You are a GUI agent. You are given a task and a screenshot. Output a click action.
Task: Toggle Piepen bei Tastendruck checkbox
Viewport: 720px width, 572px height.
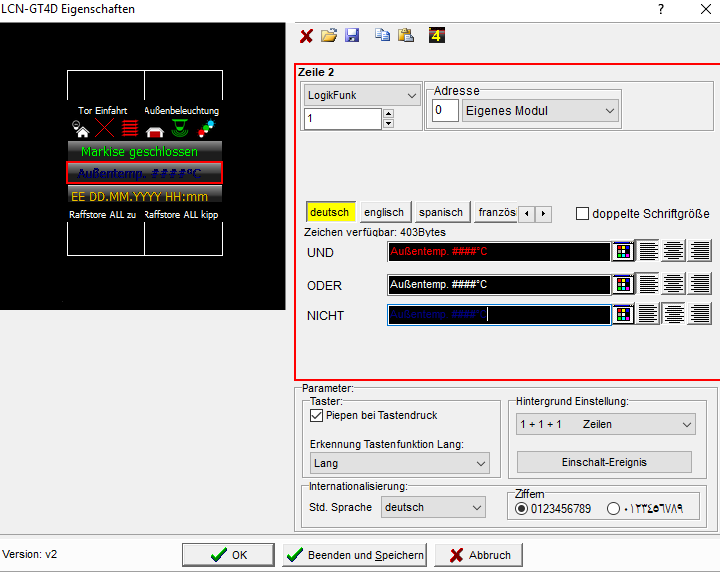(317, 415)
